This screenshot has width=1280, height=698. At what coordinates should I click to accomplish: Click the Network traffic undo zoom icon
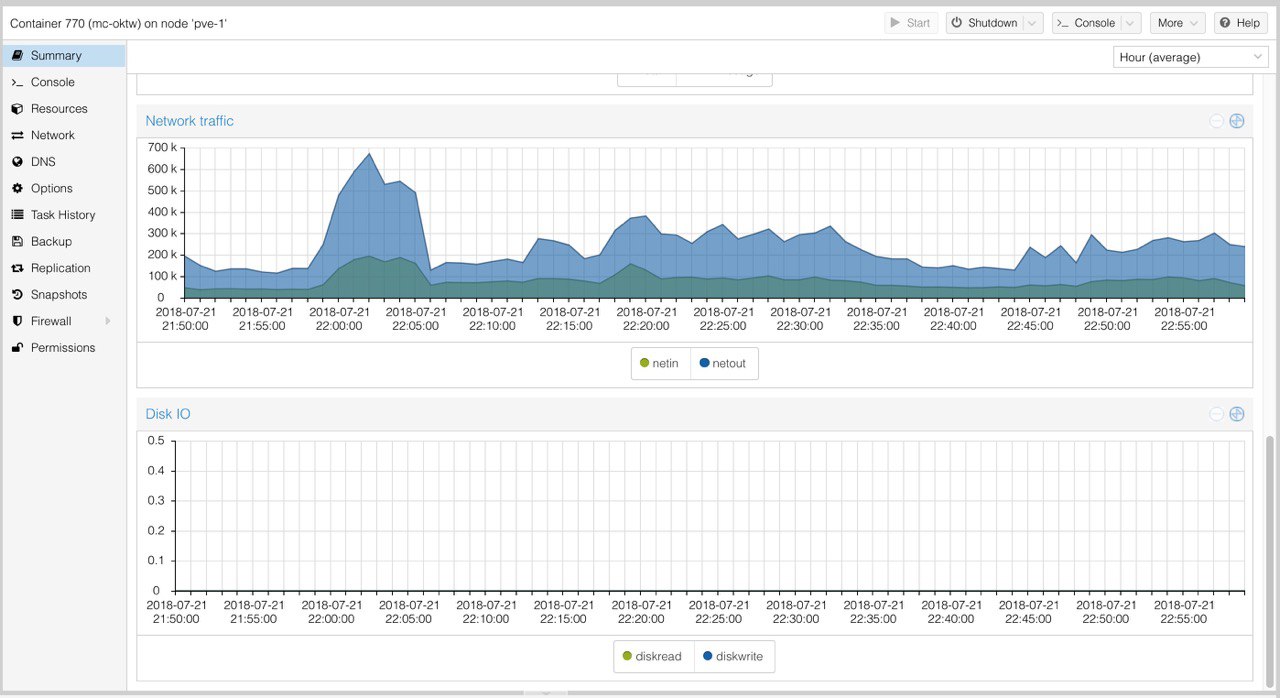coord(1216,121)
